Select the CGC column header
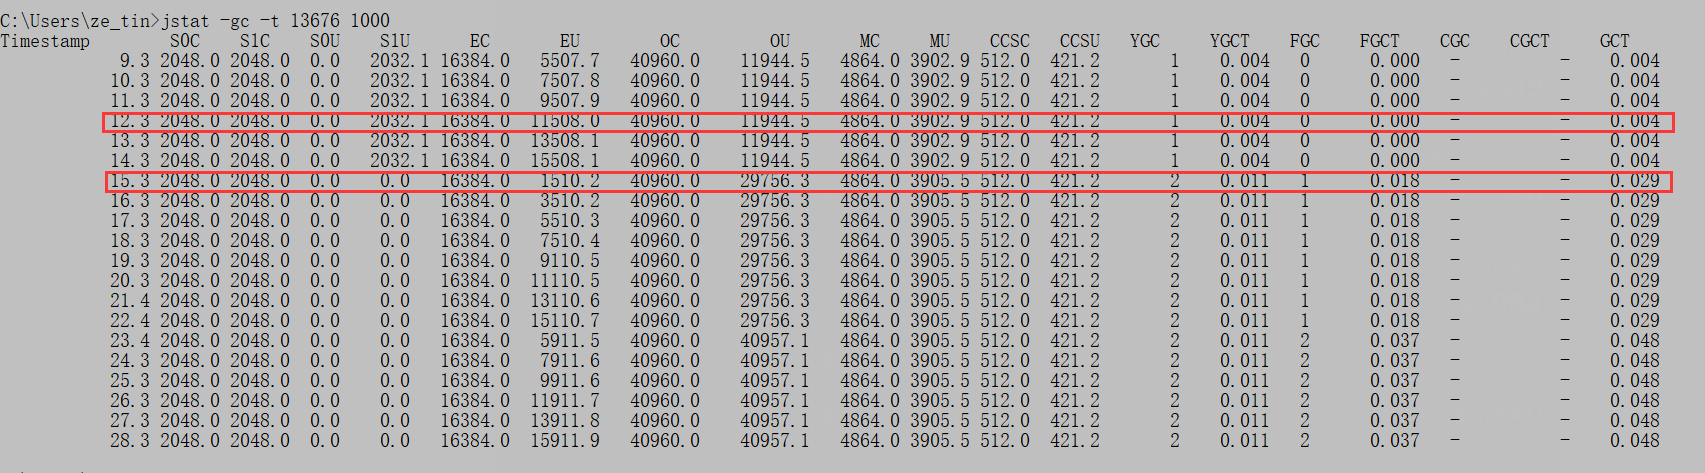Viewport: 1705px width, 473px height. [1455, 41]
